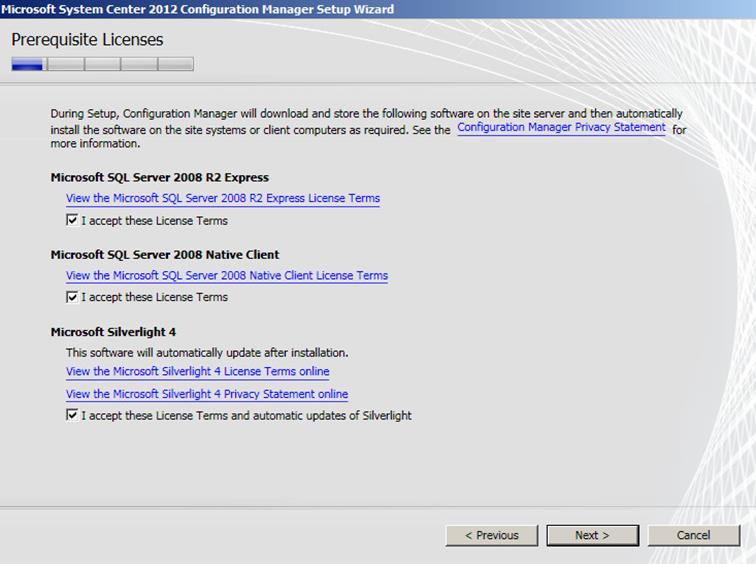
Task: Select 'This software will automatically update after installation.' text
Action: pos(207,353)
